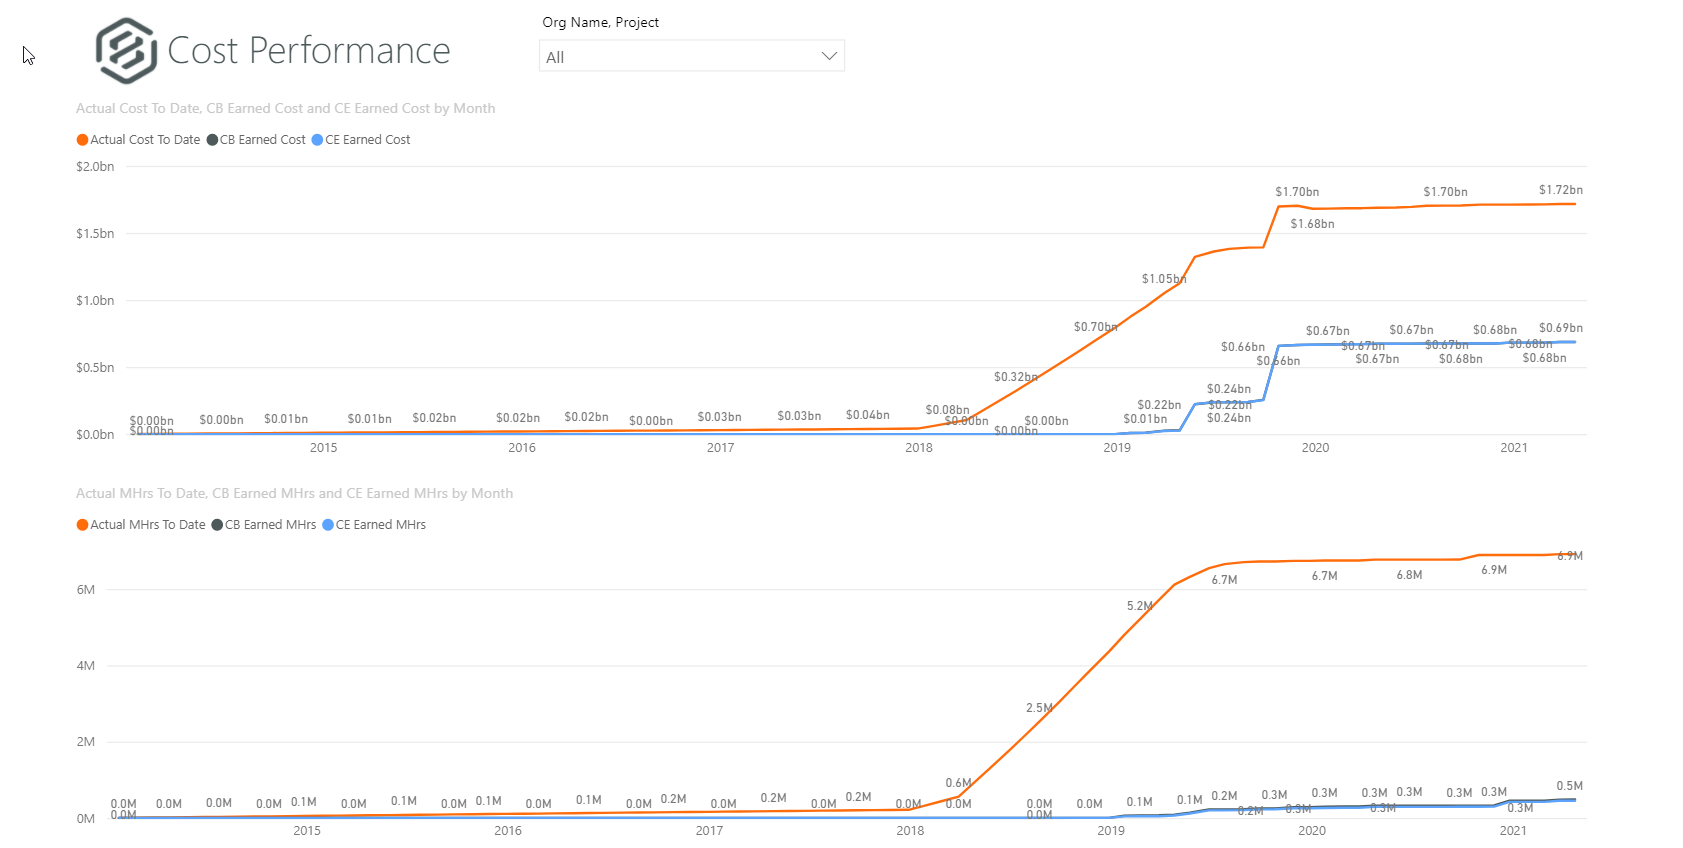Select the Actual MHrs To Date legend marker

(x=83, y=525)
